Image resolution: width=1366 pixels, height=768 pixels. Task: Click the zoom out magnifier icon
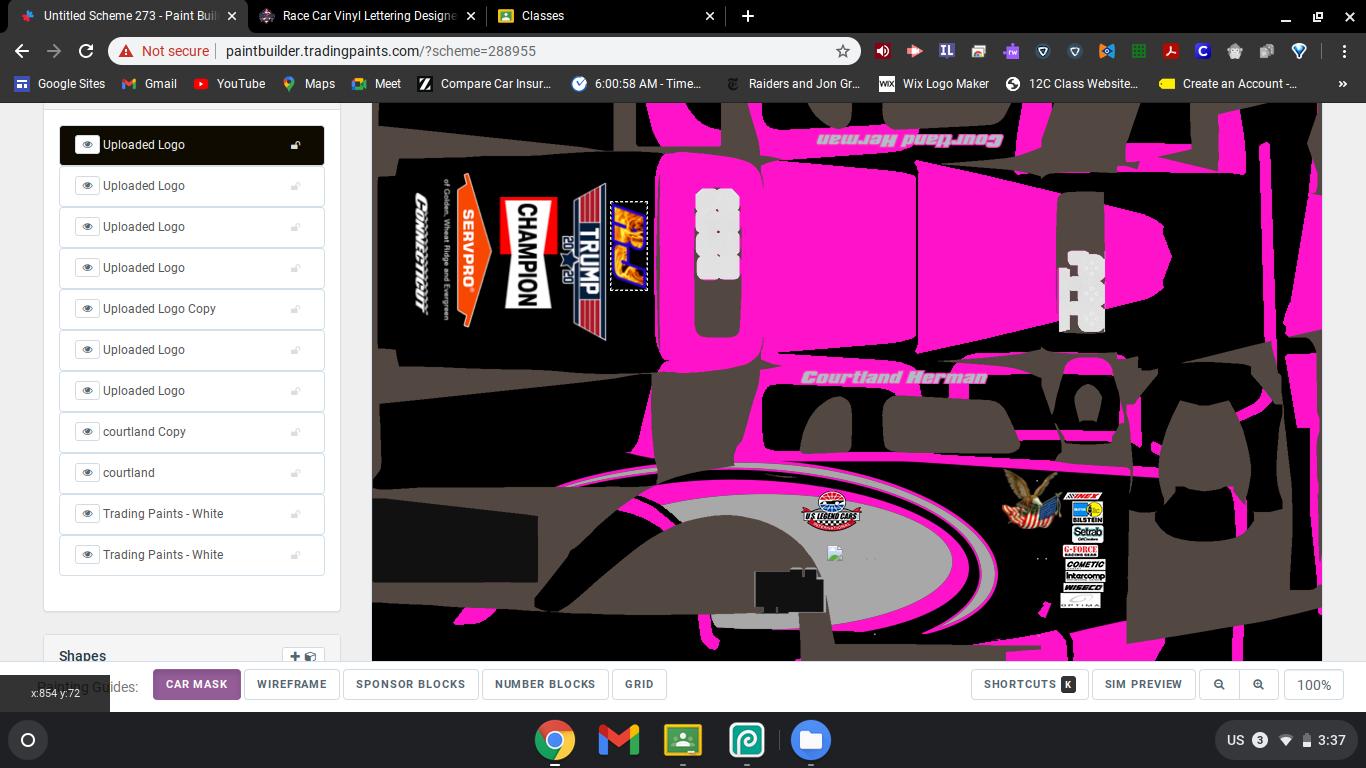[x=1219, y=685]
